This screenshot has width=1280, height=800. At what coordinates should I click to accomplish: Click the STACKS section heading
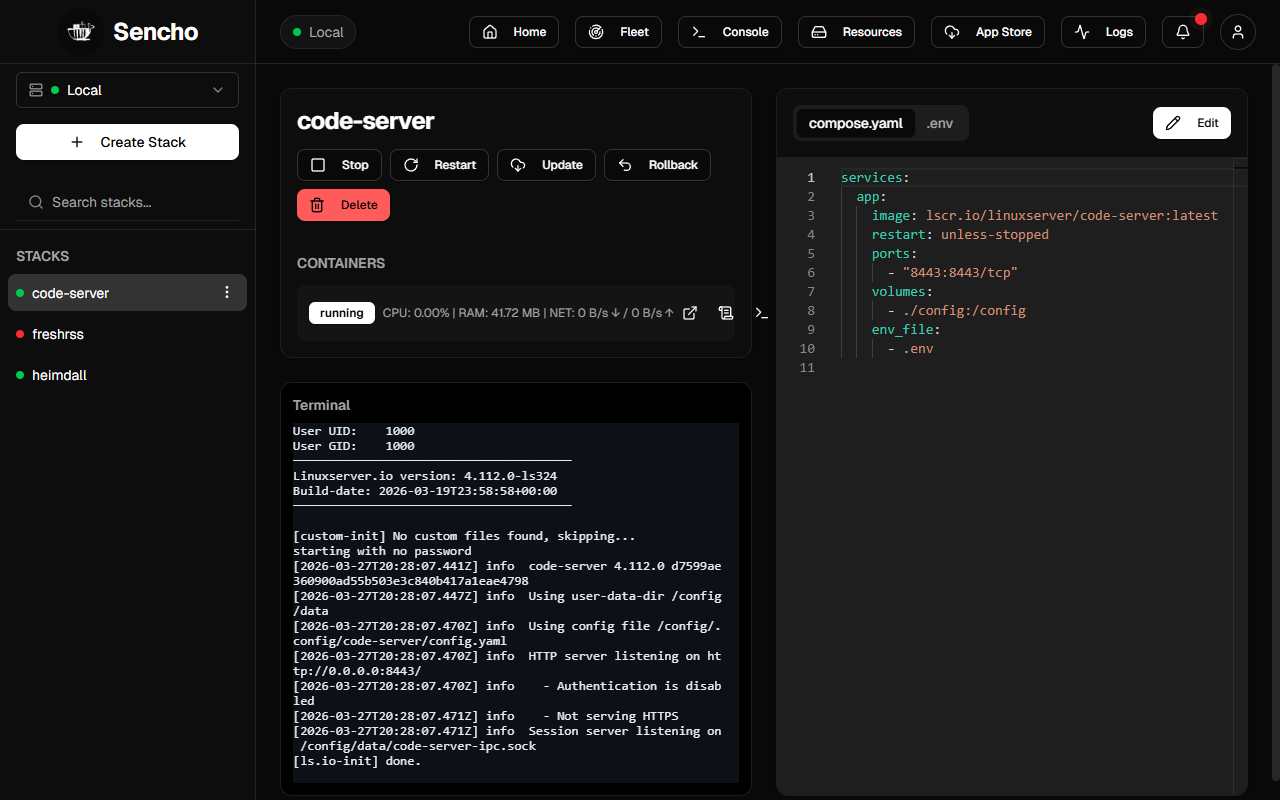click(x=43, y=256)
